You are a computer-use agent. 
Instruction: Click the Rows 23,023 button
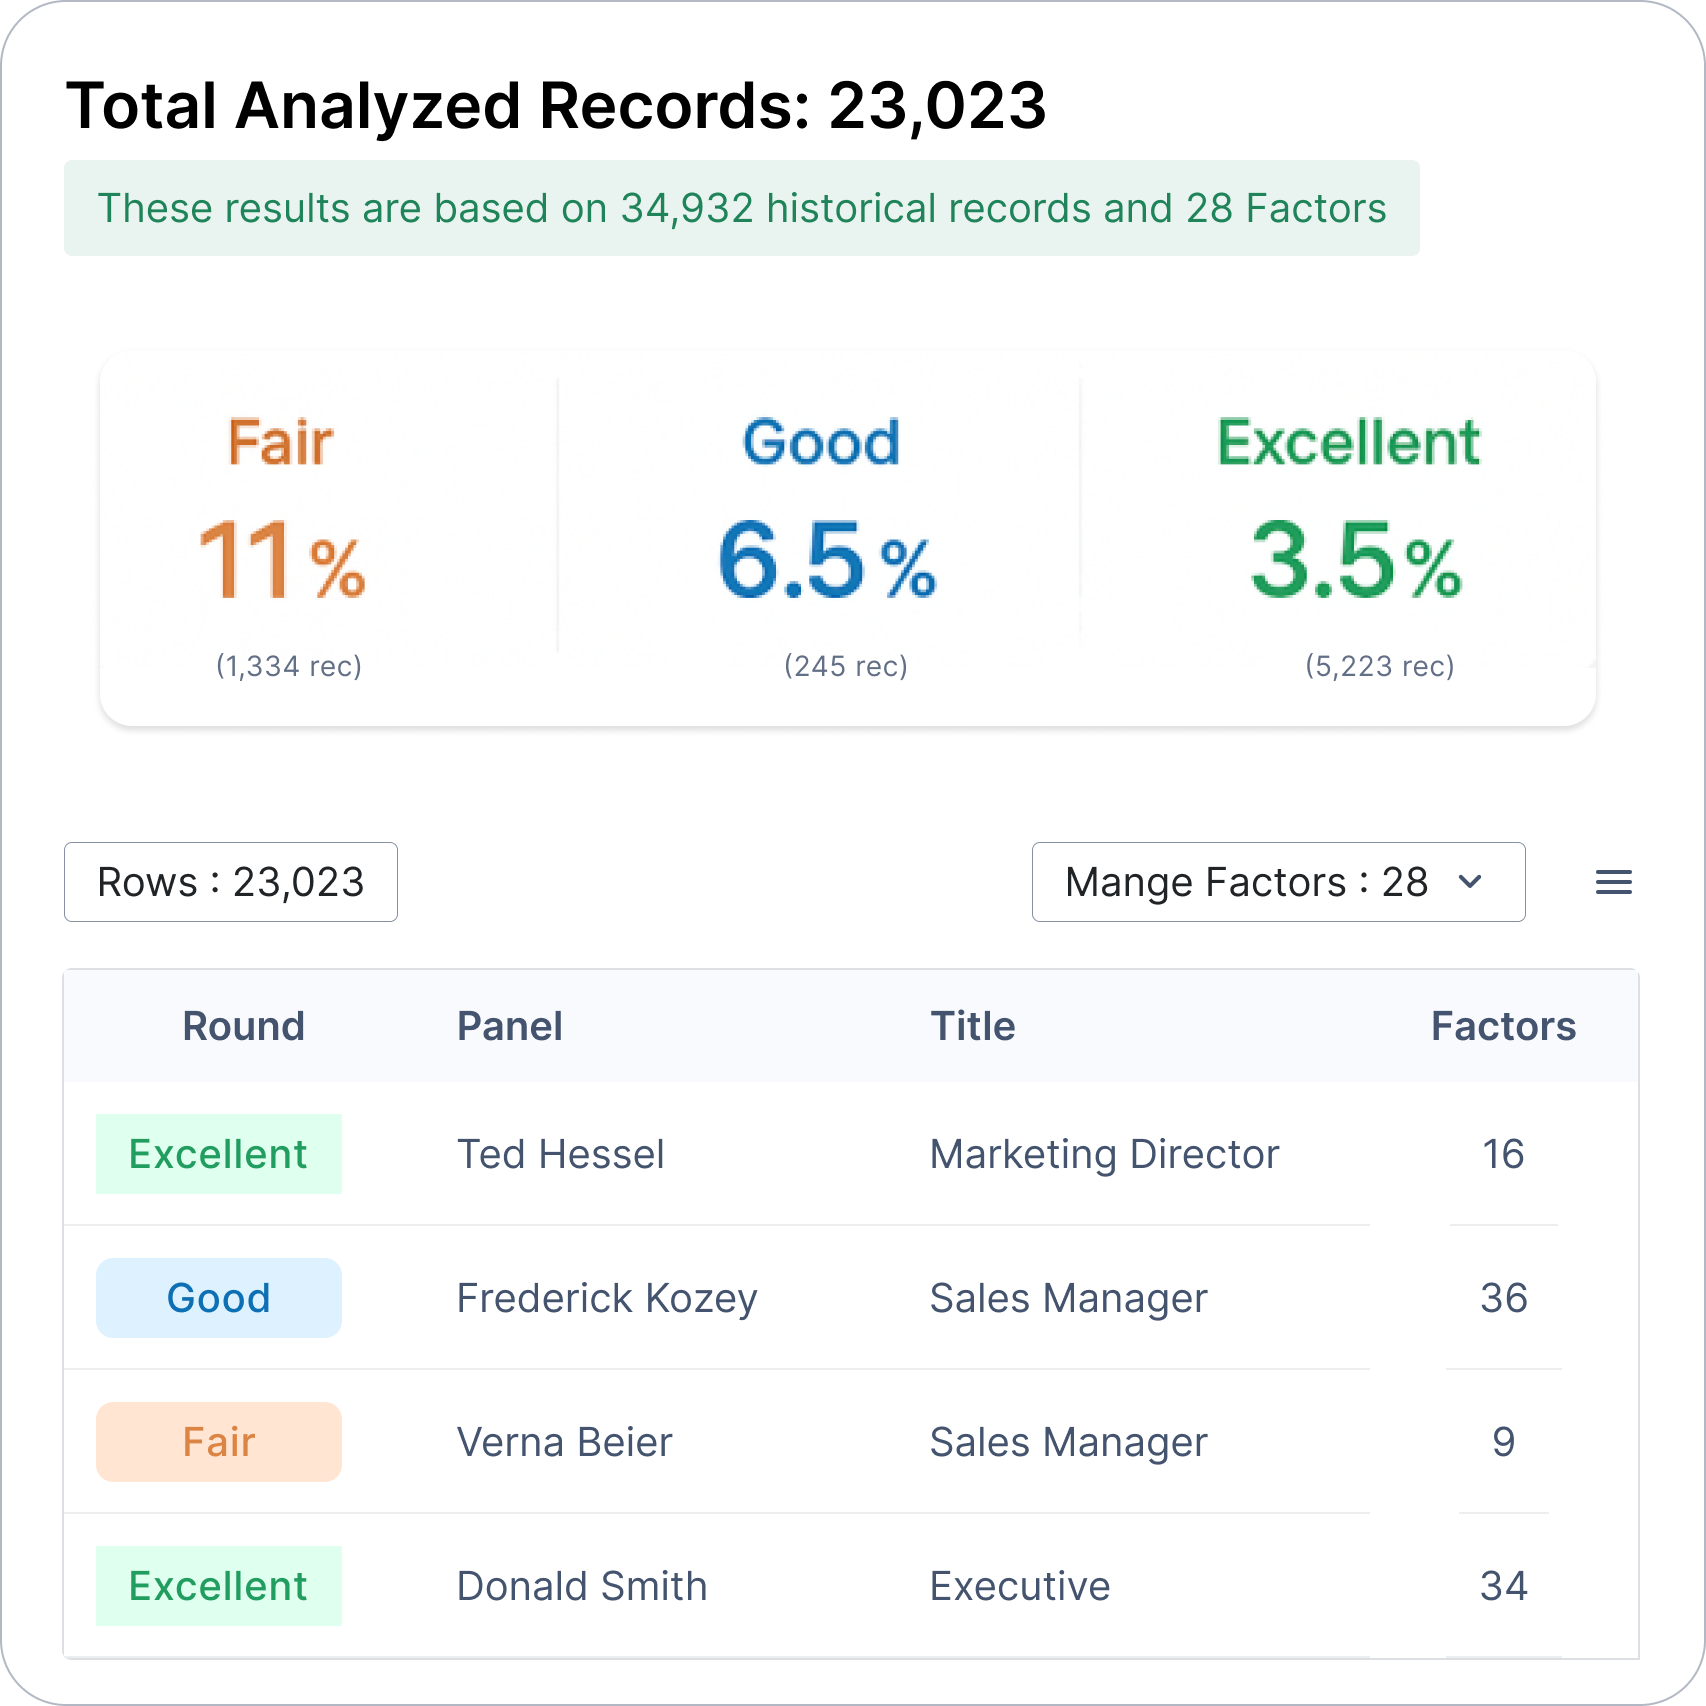click(231, 882)
